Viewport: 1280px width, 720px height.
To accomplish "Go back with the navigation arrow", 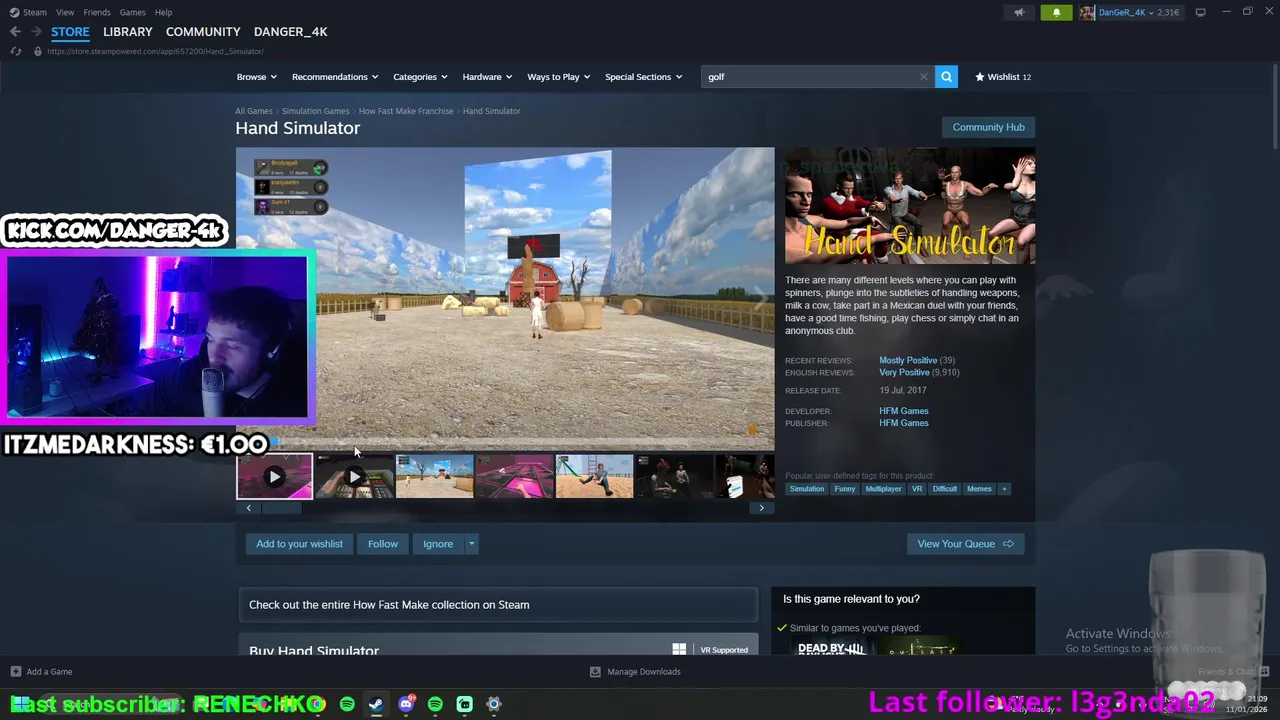I will coord(15,32).
